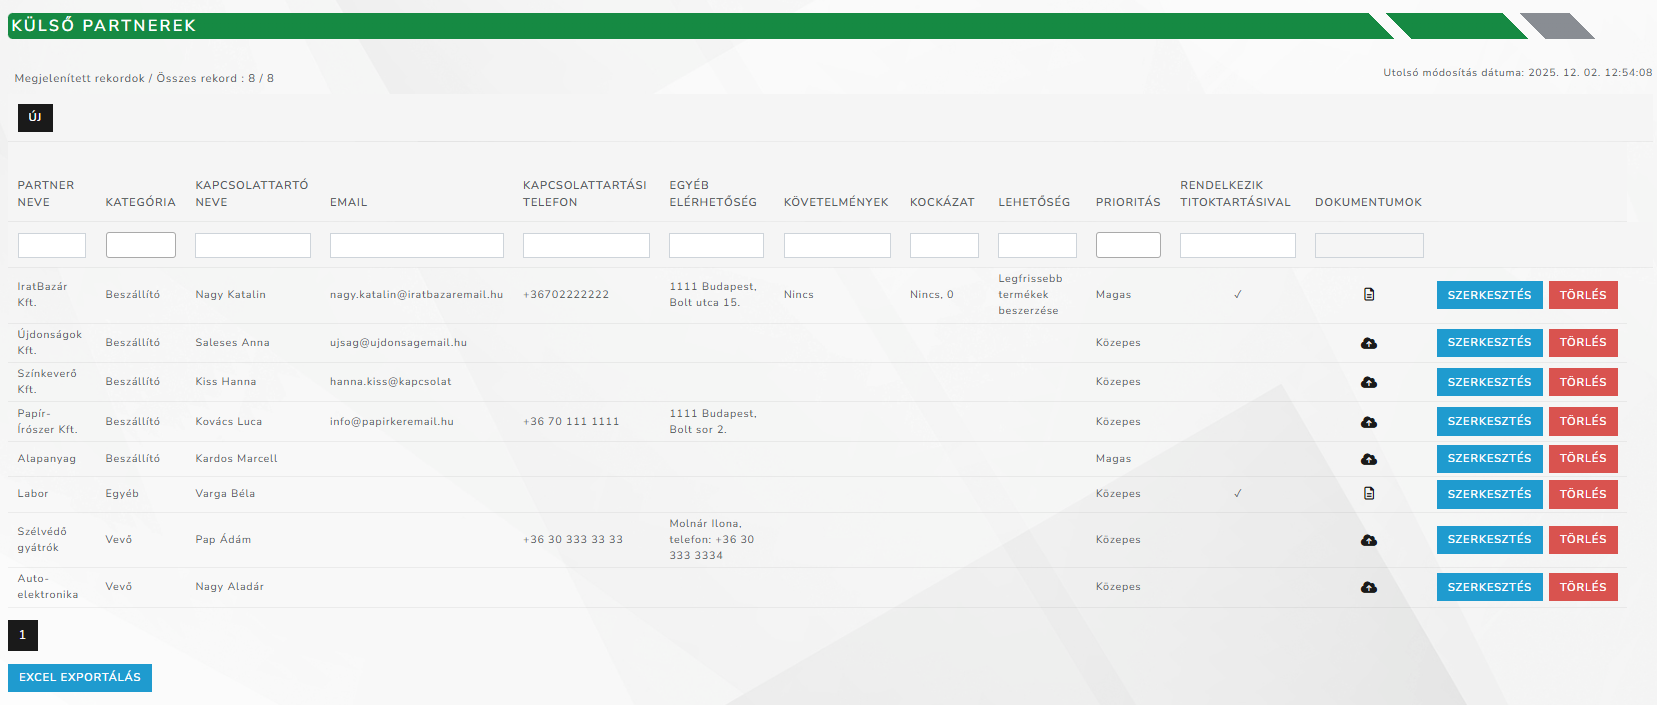Click confidentiality checkmark in IratBazár row
Image resolution: width=1657 pixels, height=705 pixels.
click(1238, 294)
